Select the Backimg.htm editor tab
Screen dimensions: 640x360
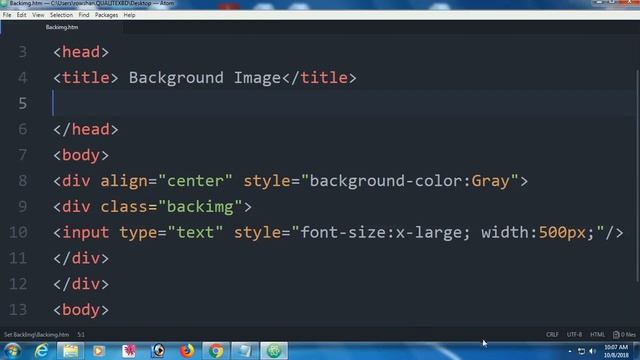[62, 27]
